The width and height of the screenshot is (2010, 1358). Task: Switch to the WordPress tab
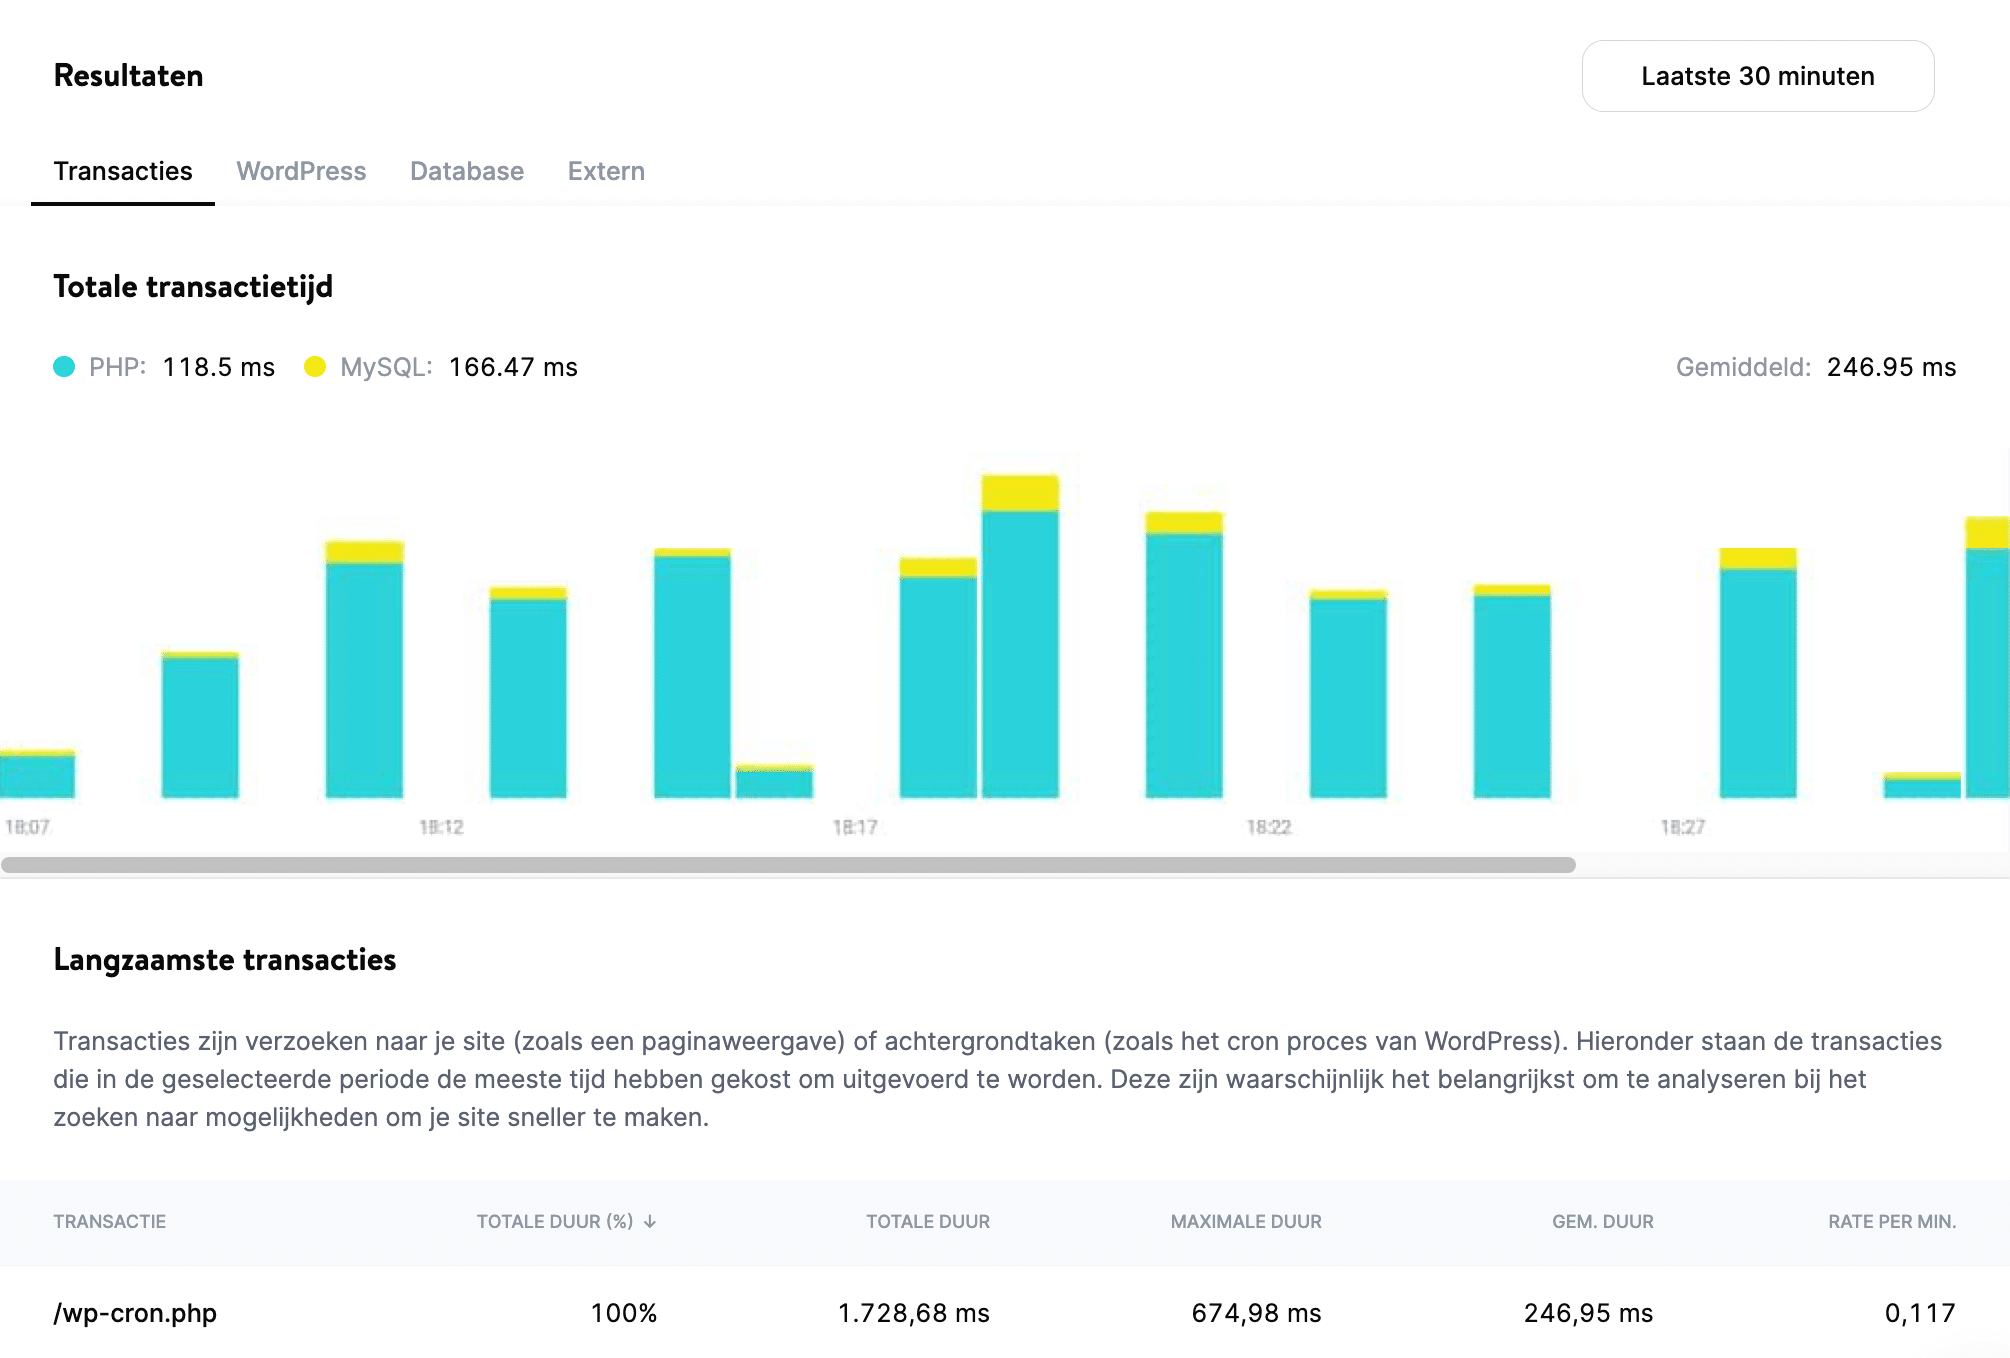[x=301, y=171]
